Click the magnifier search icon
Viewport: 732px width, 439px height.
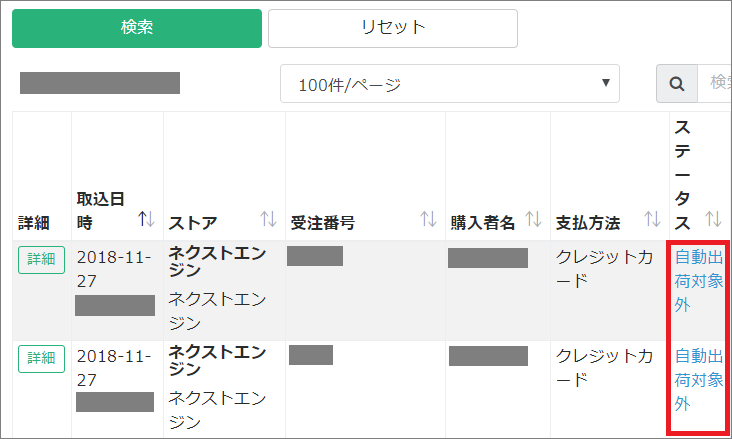tap(676, 84)
